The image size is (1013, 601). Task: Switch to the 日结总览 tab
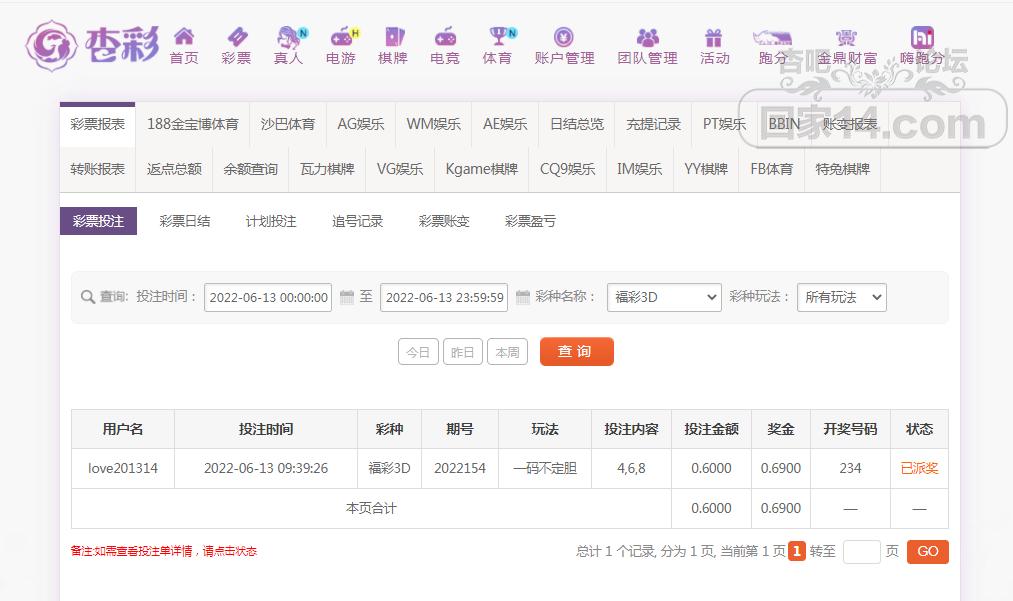click(x=577, y=124)
